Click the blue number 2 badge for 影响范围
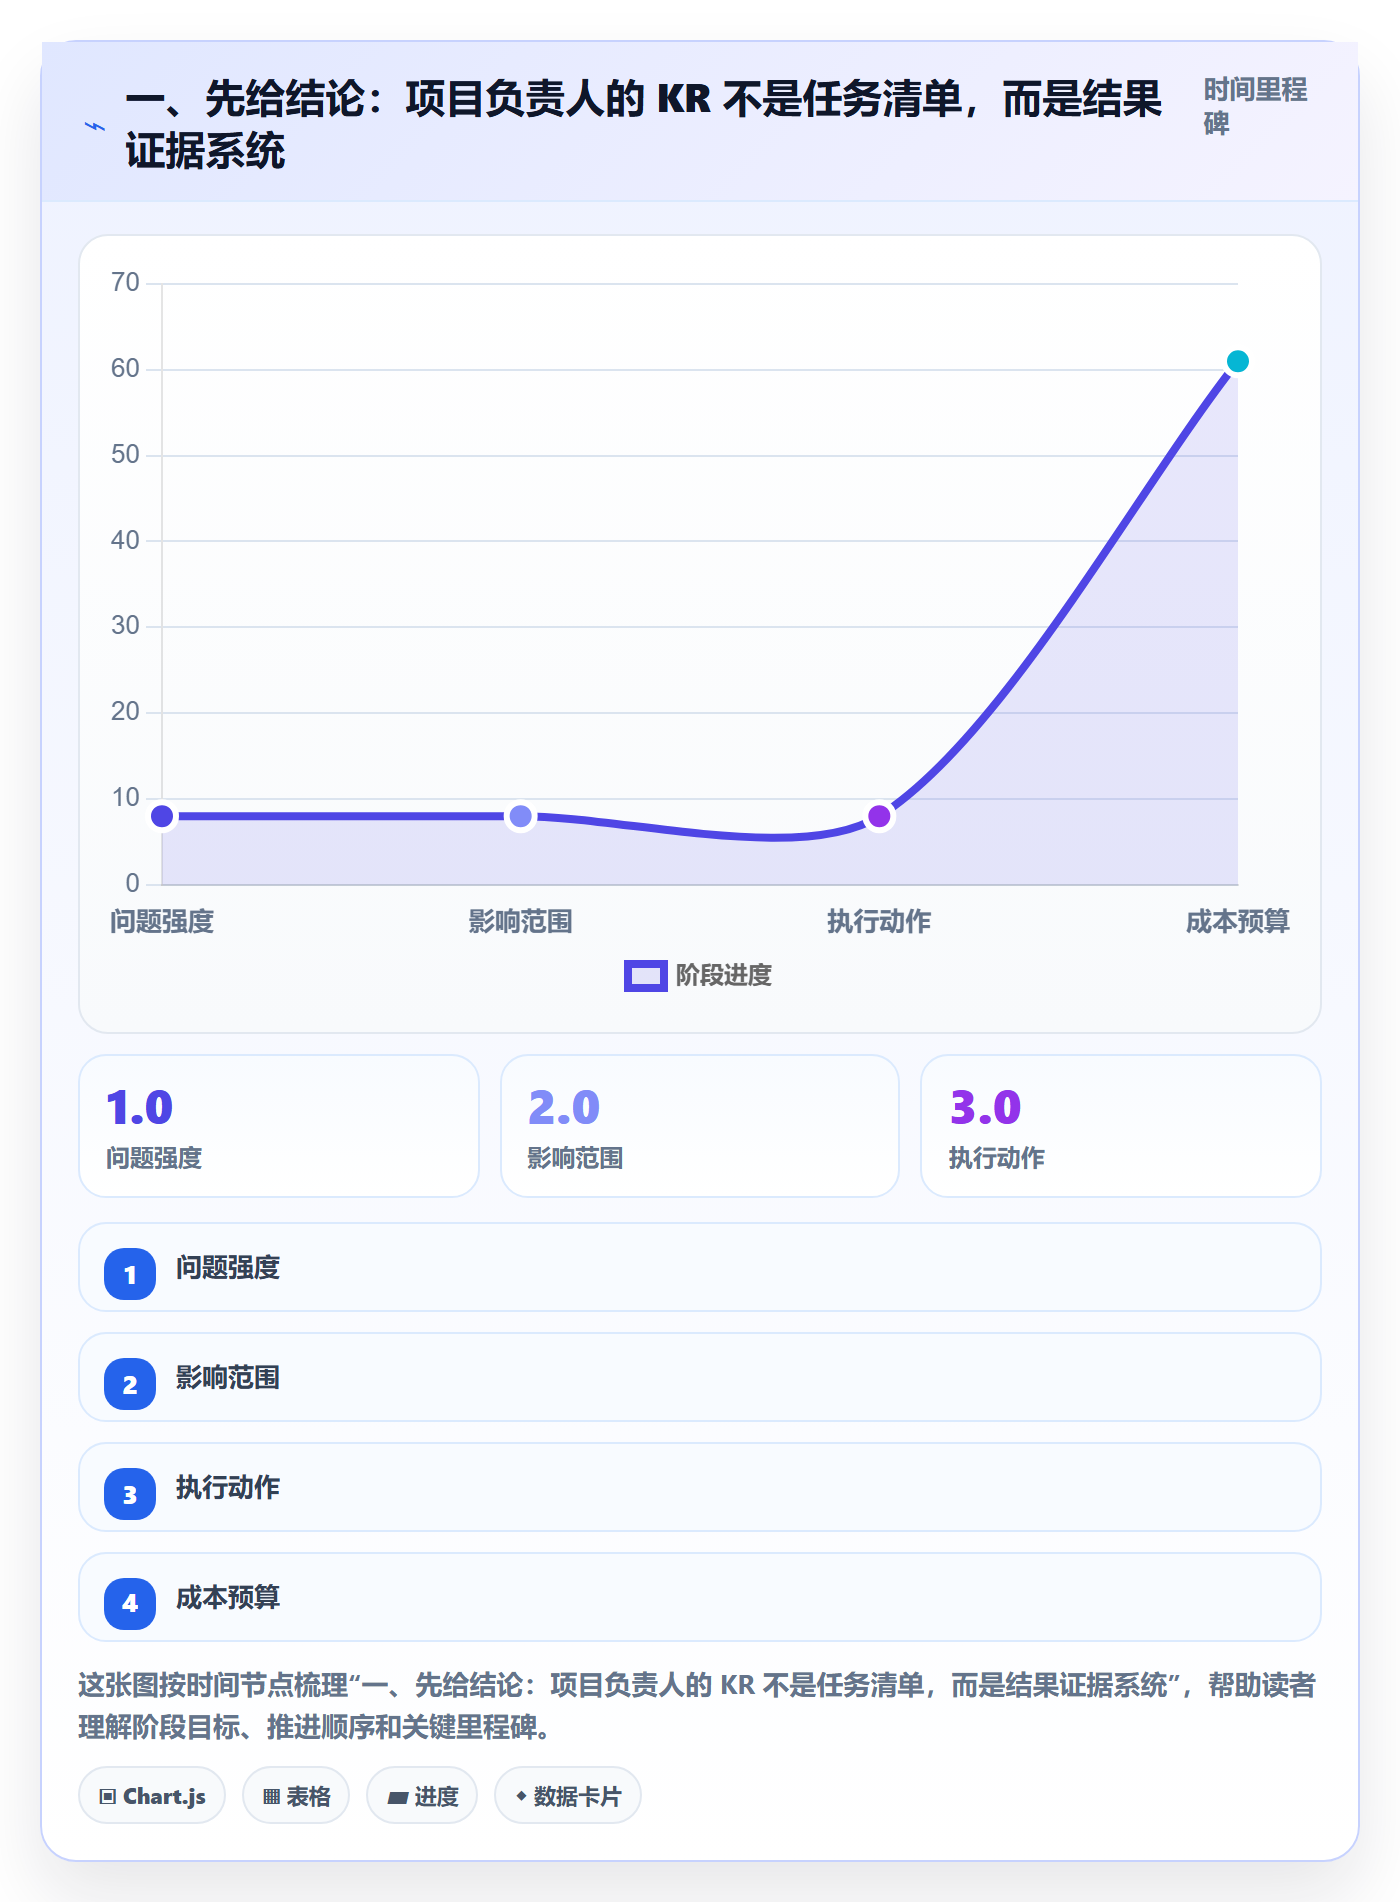 pyautogui.click(x=130, y=1384)
